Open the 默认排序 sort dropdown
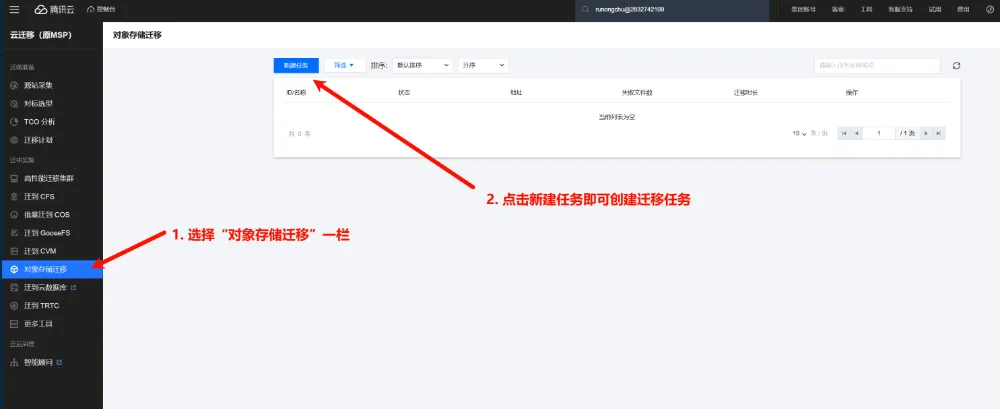Viewport: 1000px width, 409px height. pyautogui.click(x=422, y=66)
